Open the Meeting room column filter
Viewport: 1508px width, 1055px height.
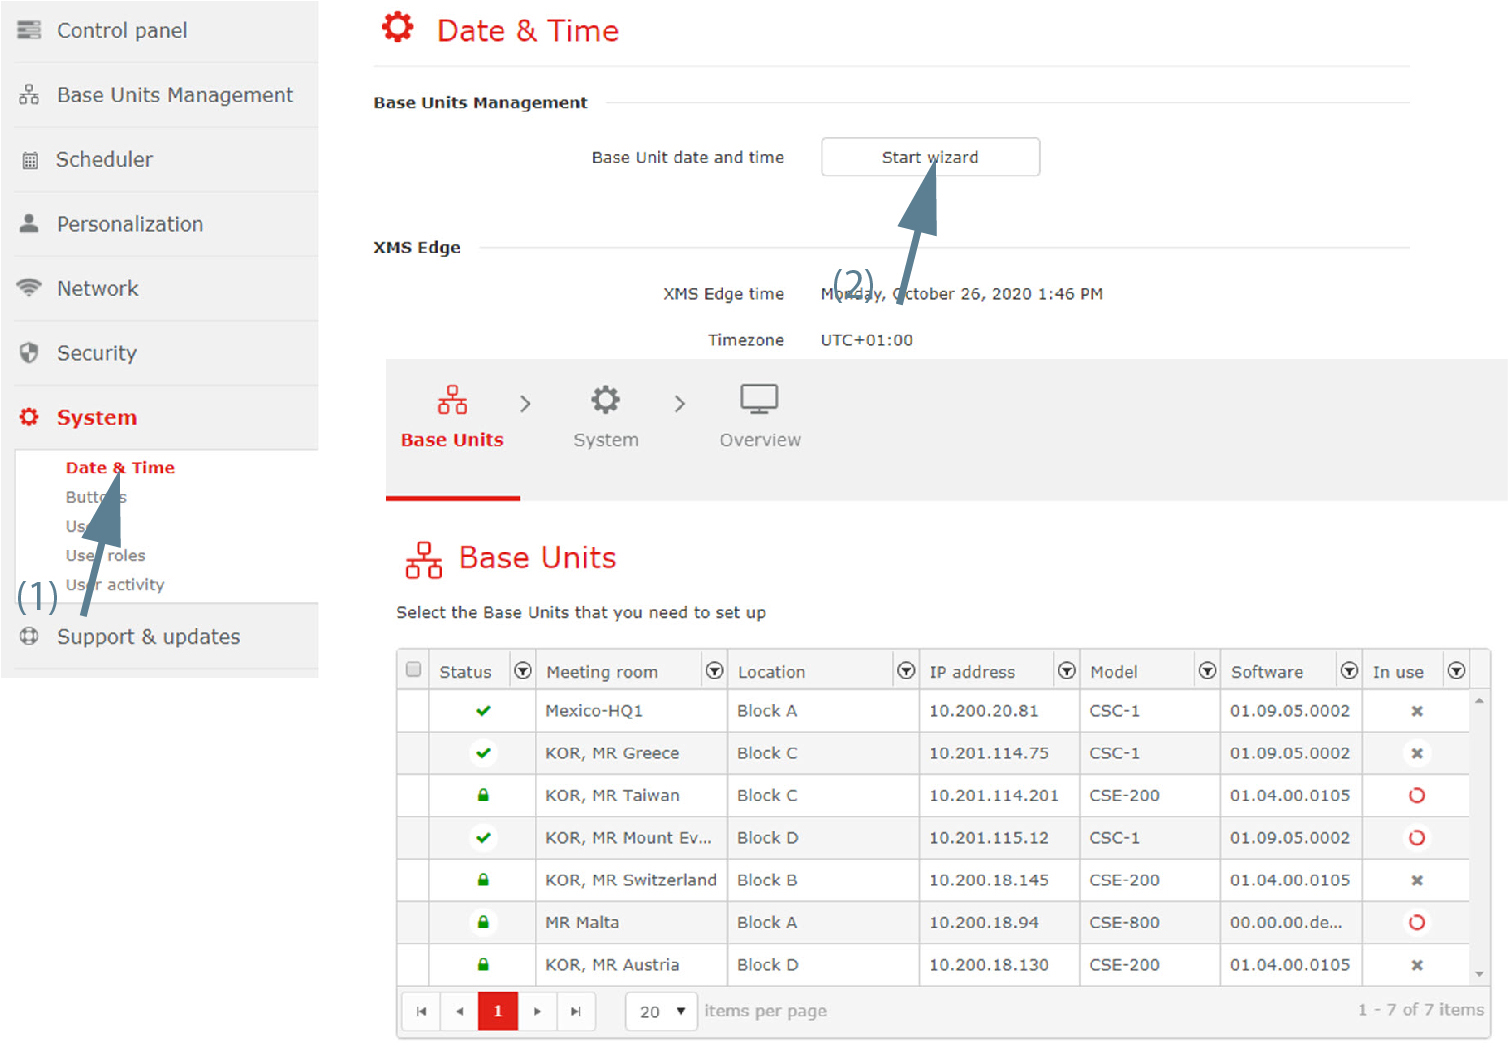(x=714, y=671)
